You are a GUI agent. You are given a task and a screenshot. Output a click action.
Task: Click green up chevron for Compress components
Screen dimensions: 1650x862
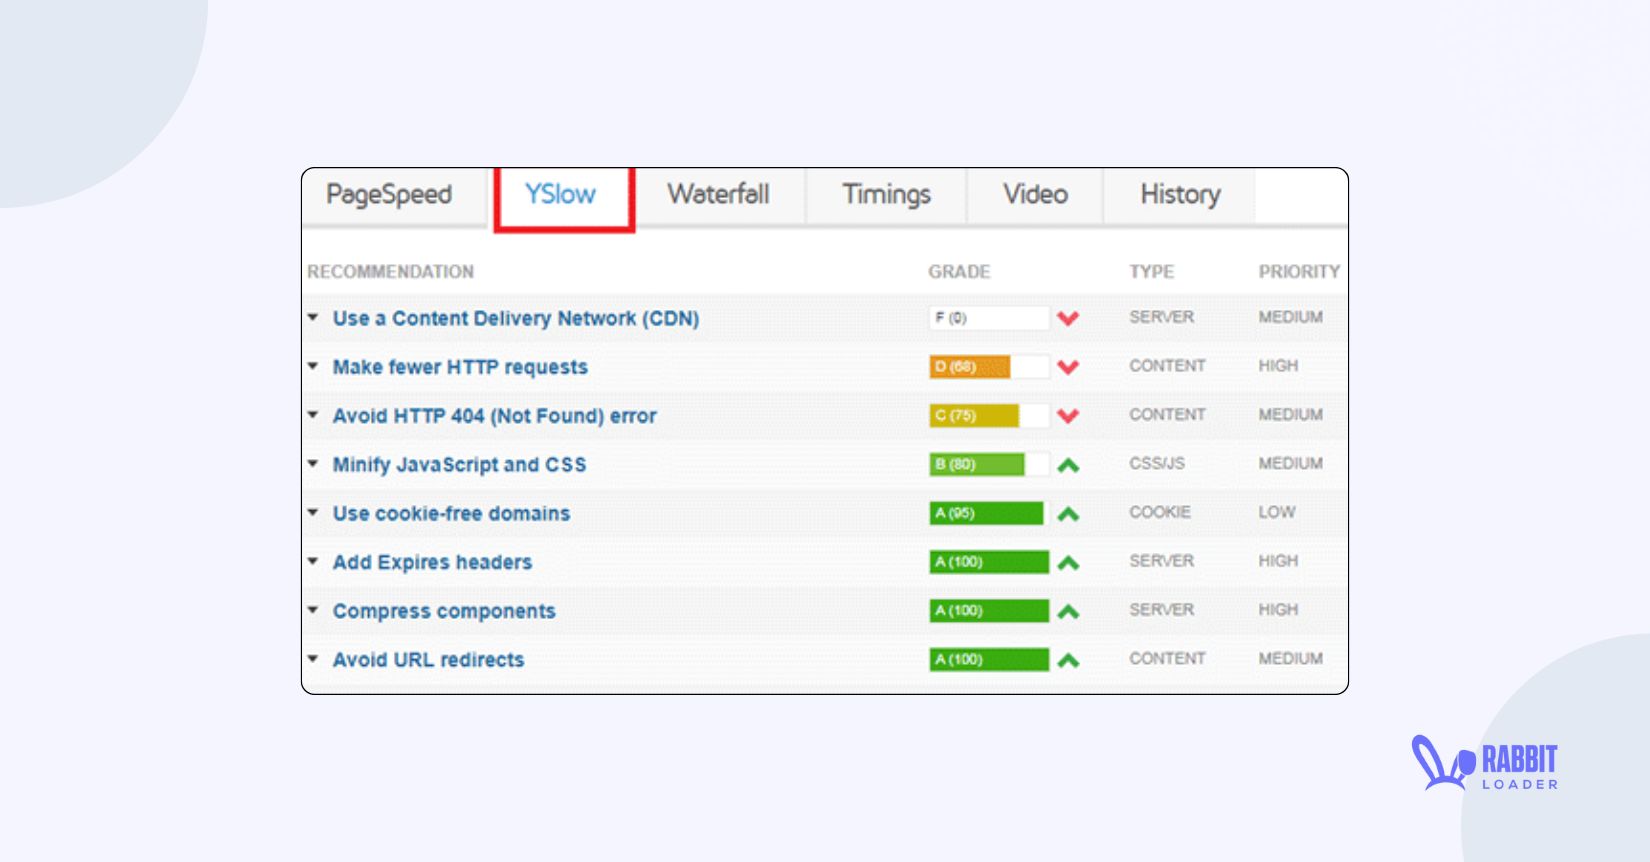1068,611
